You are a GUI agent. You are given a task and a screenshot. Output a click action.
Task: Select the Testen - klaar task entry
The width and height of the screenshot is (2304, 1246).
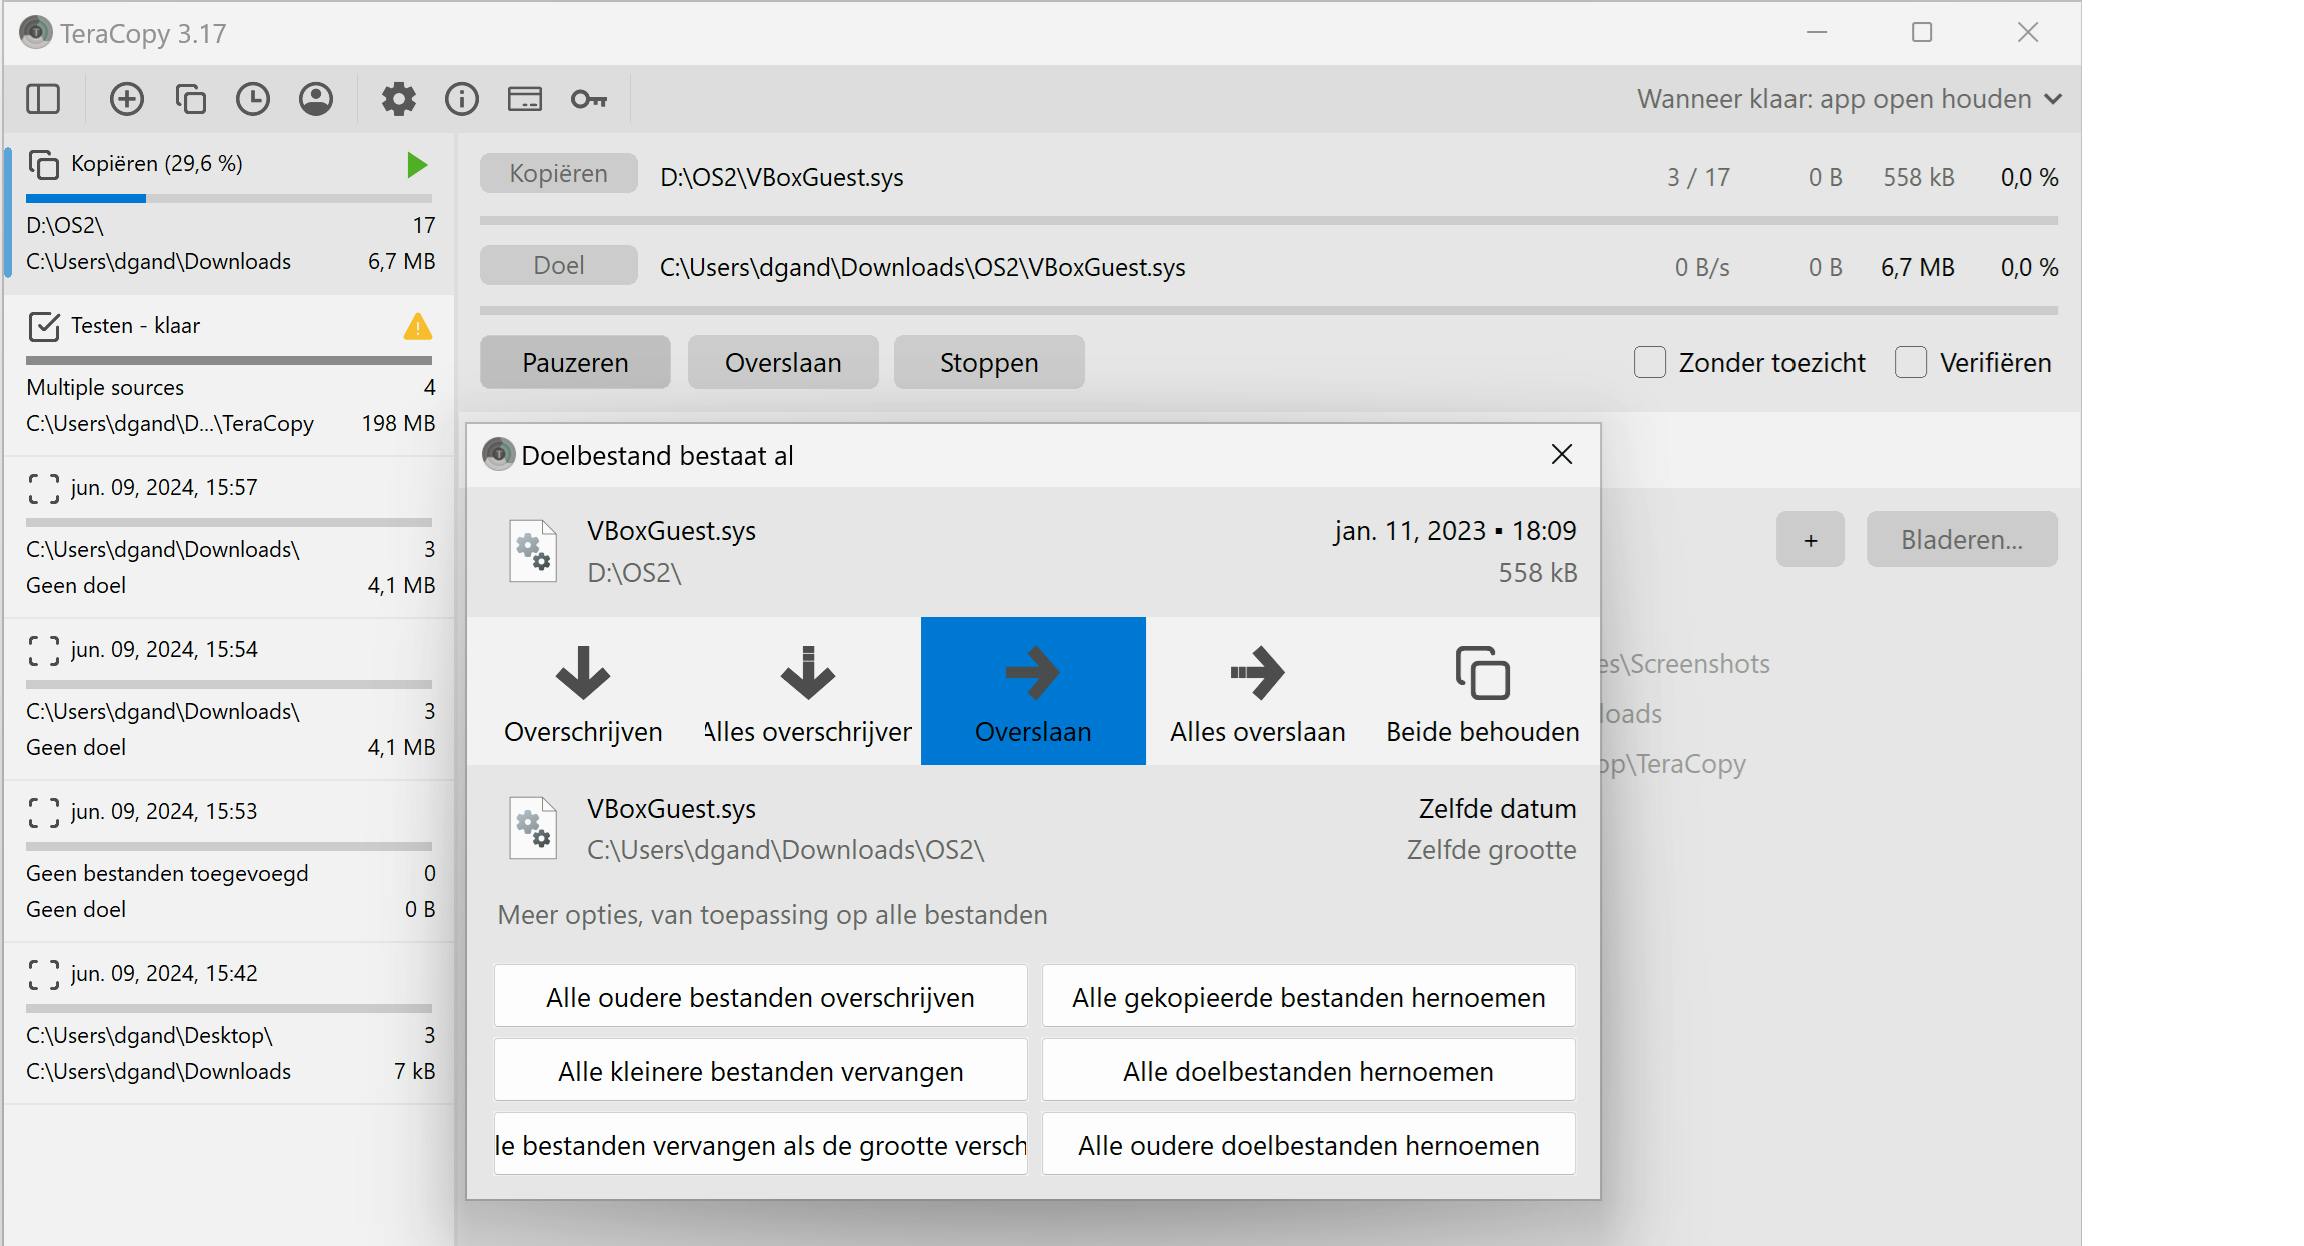tap(135, 326)
